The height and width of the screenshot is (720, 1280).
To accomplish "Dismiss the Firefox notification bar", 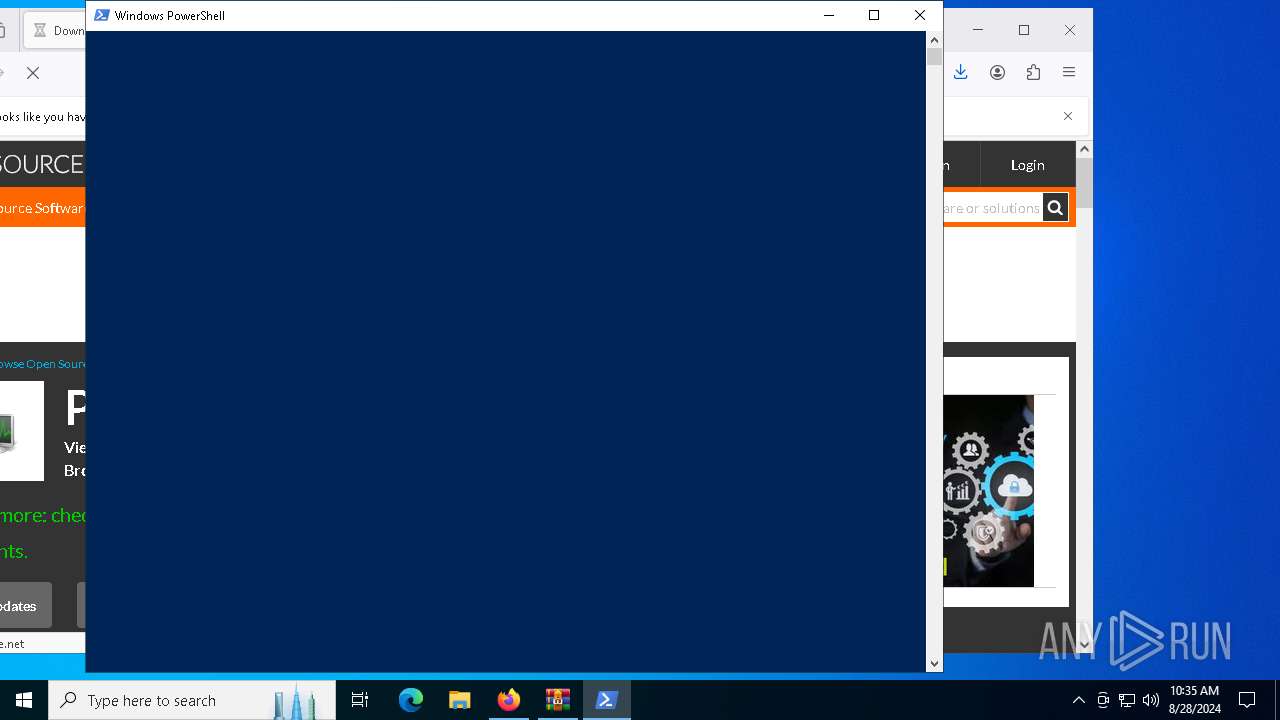I will point(1068,117).
